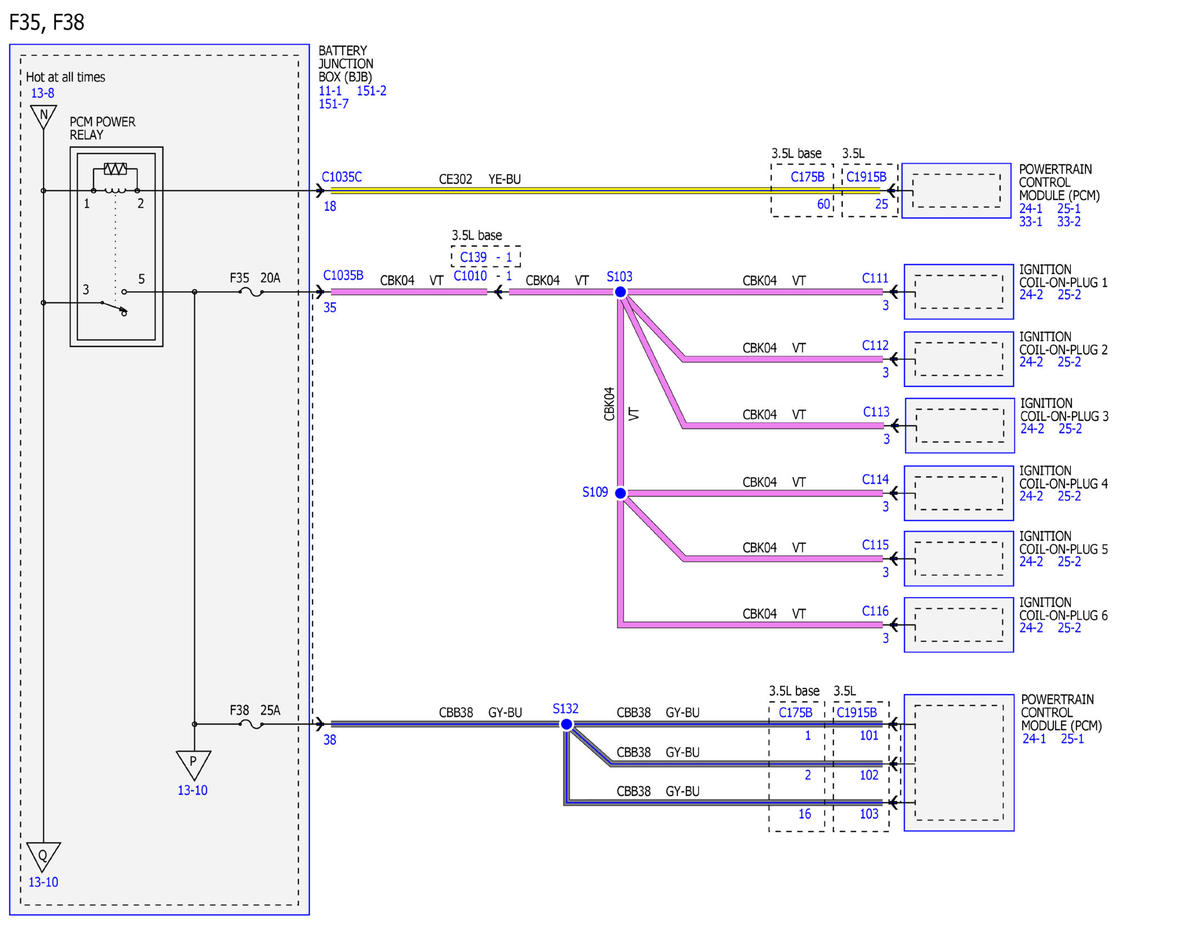
Task: Open the C1915B link above pin 25
Action: coord(866,177)
